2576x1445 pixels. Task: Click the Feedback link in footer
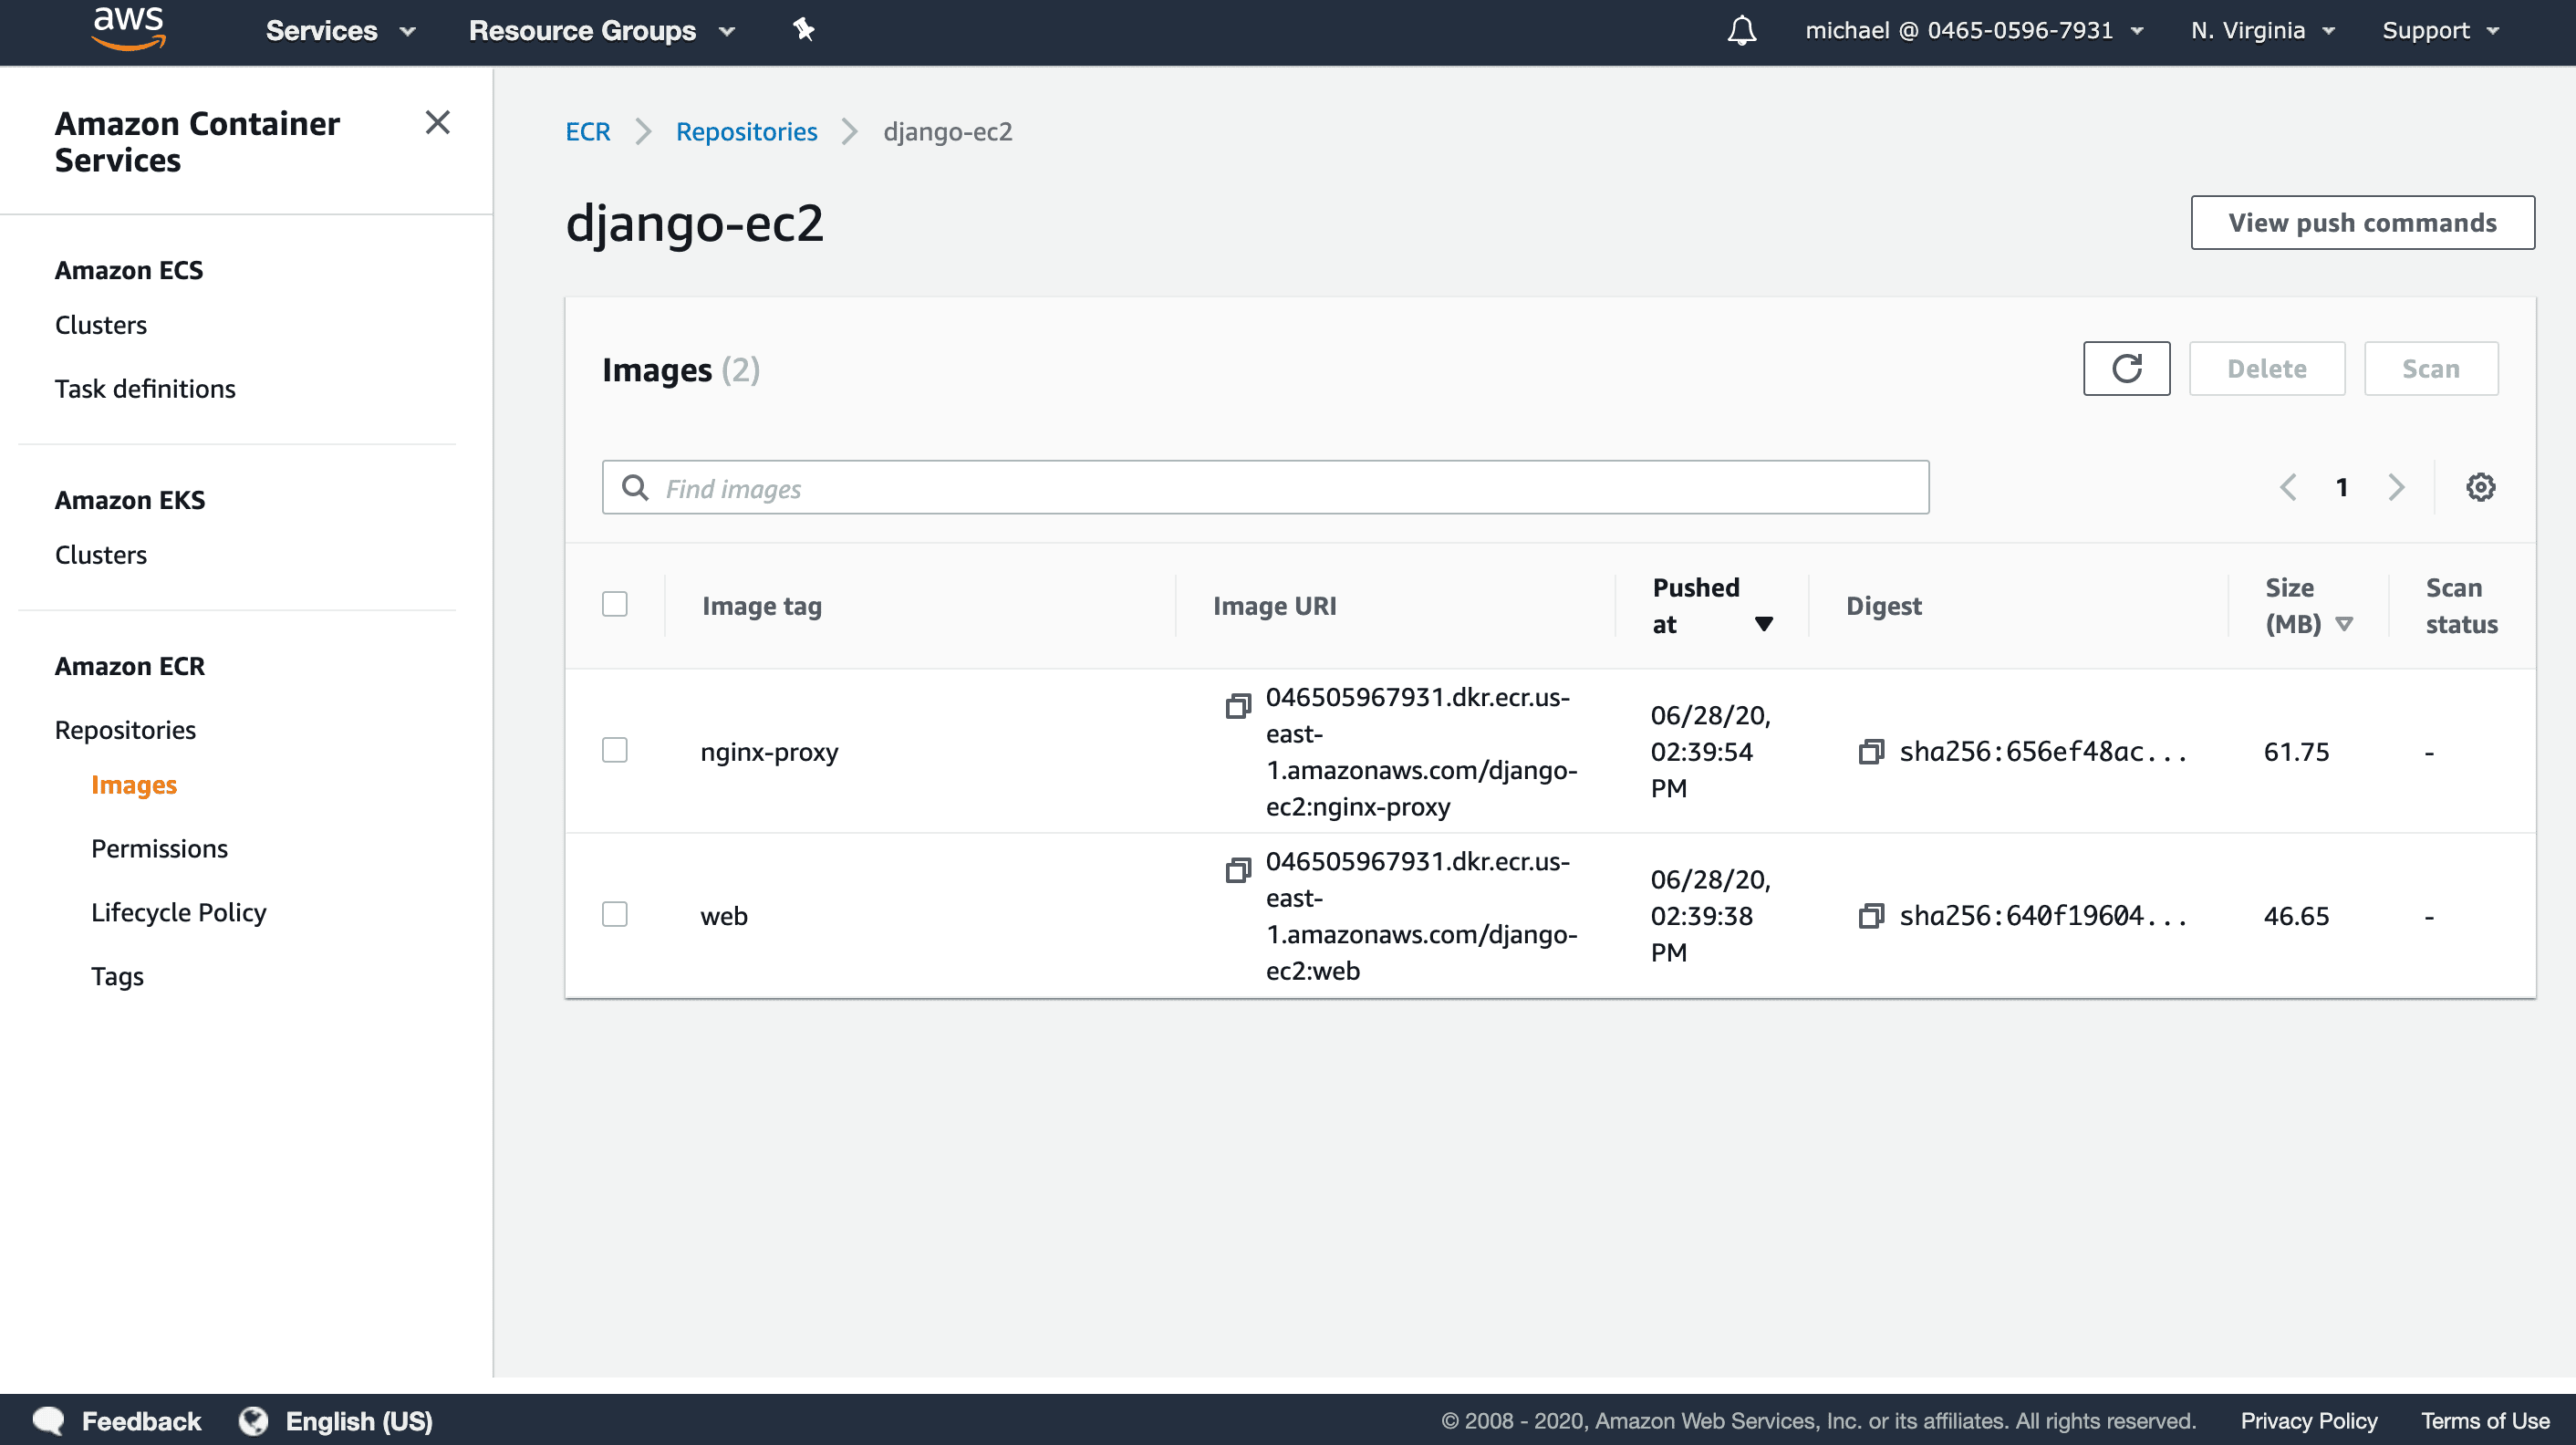pyautogui.click(x=141, y=1421)
